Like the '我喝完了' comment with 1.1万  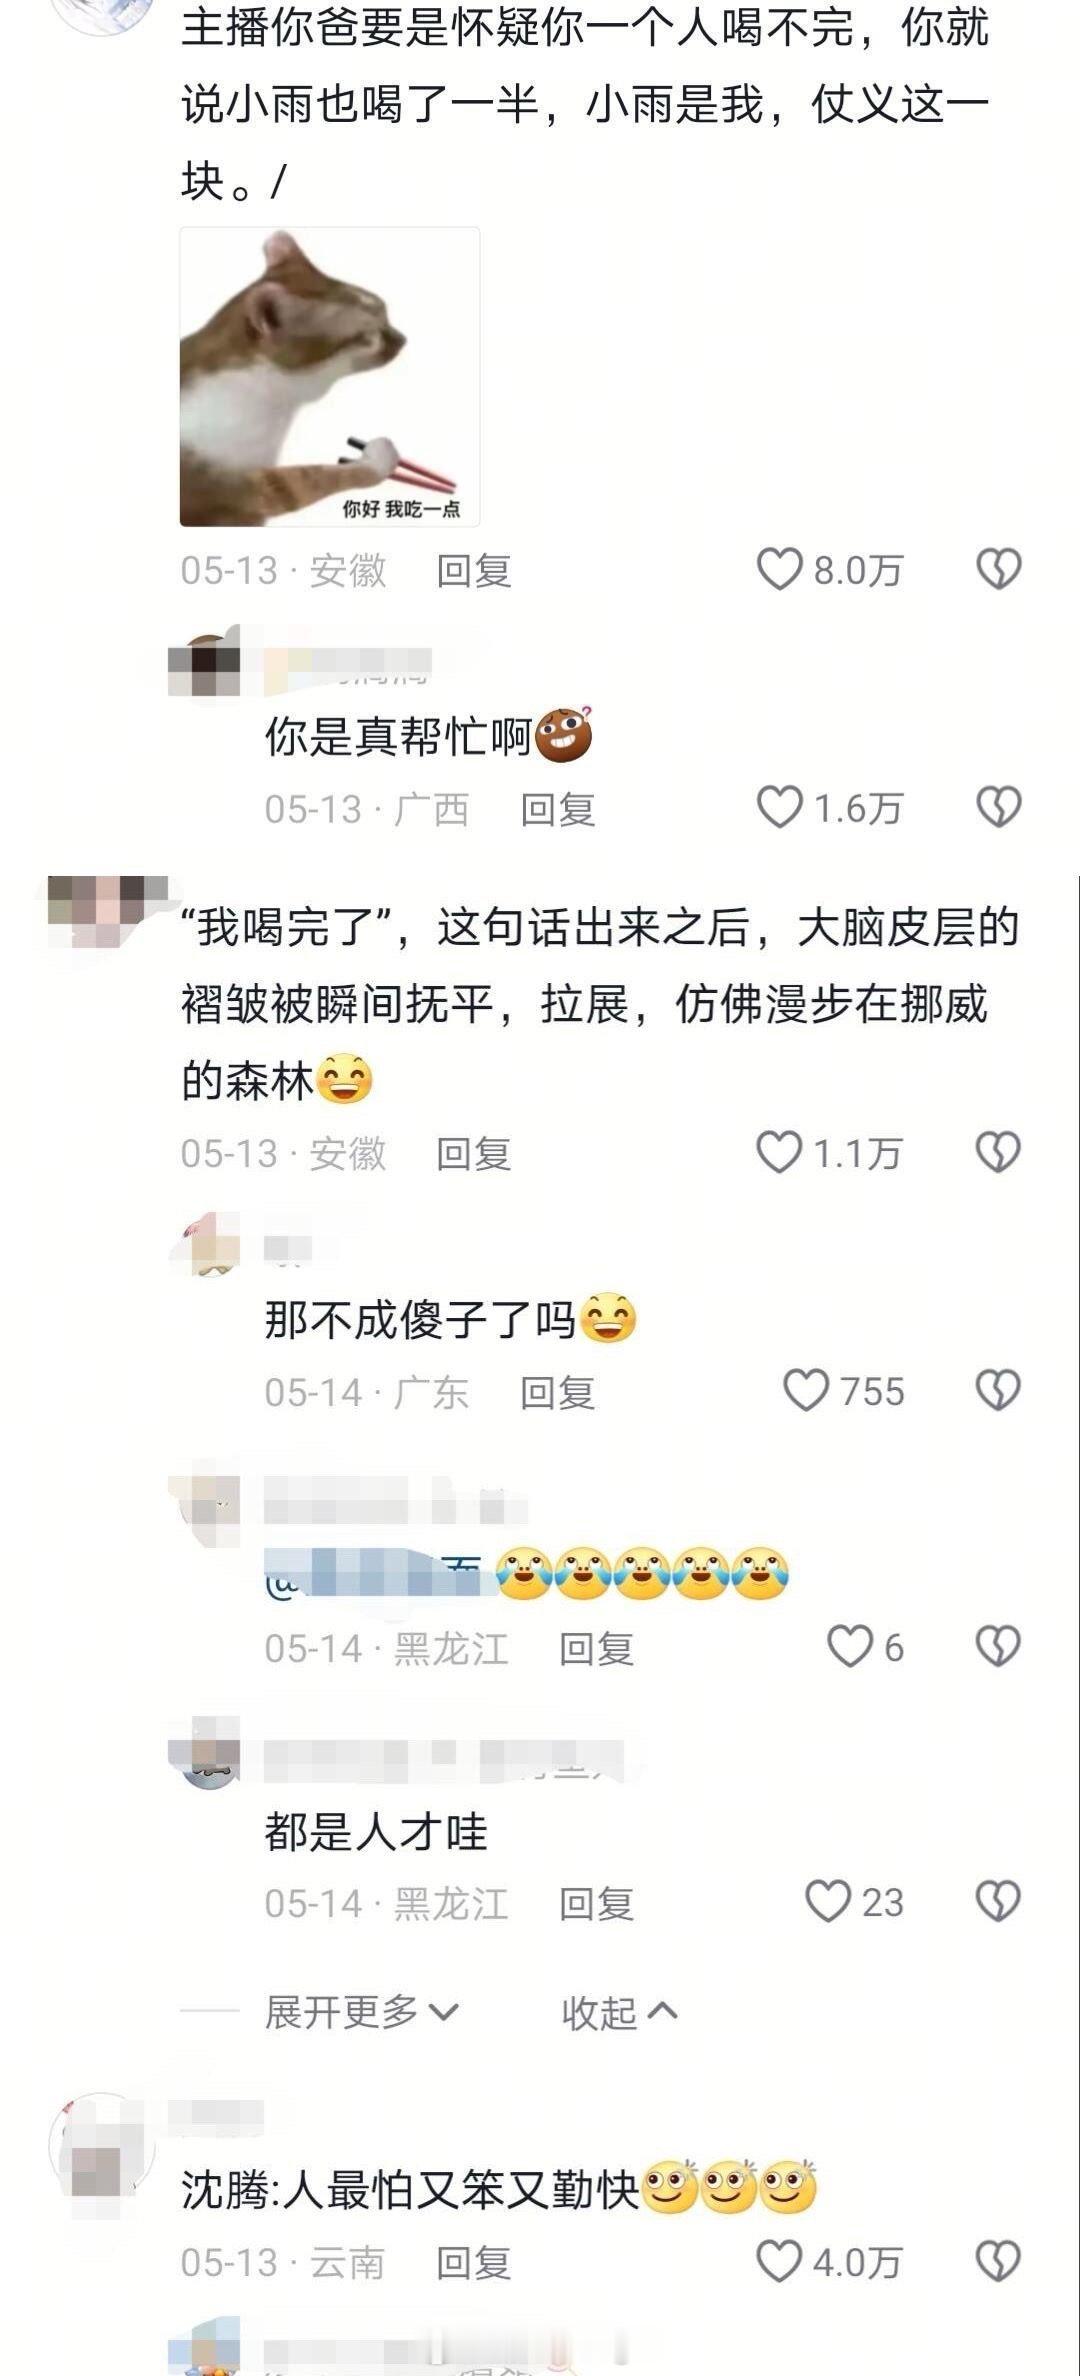(780, 1152)
